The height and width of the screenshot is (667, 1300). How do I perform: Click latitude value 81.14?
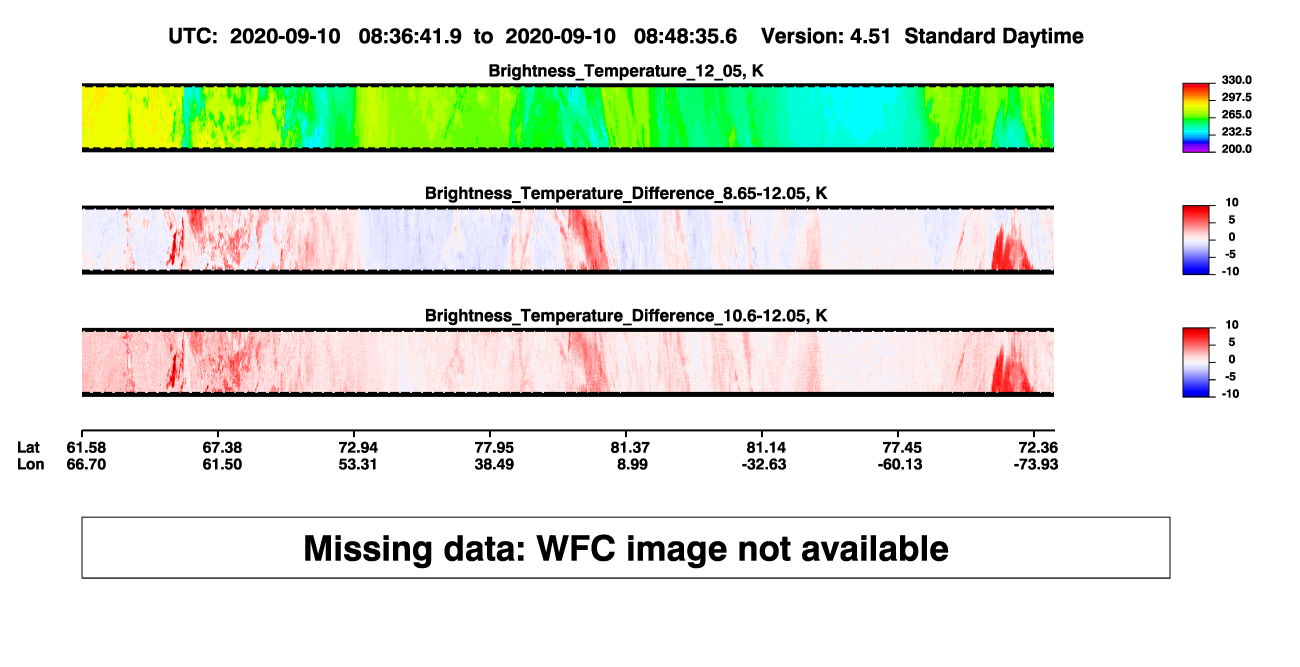[766, 446]
